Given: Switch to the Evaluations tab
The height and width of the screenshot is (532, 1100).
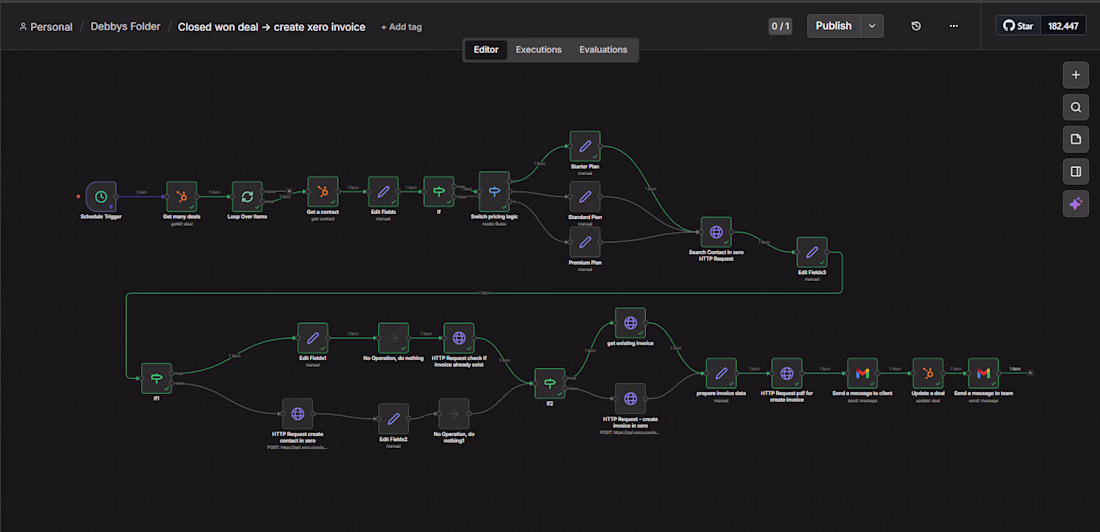Looking at the screenshot, I should coord(603,50).
